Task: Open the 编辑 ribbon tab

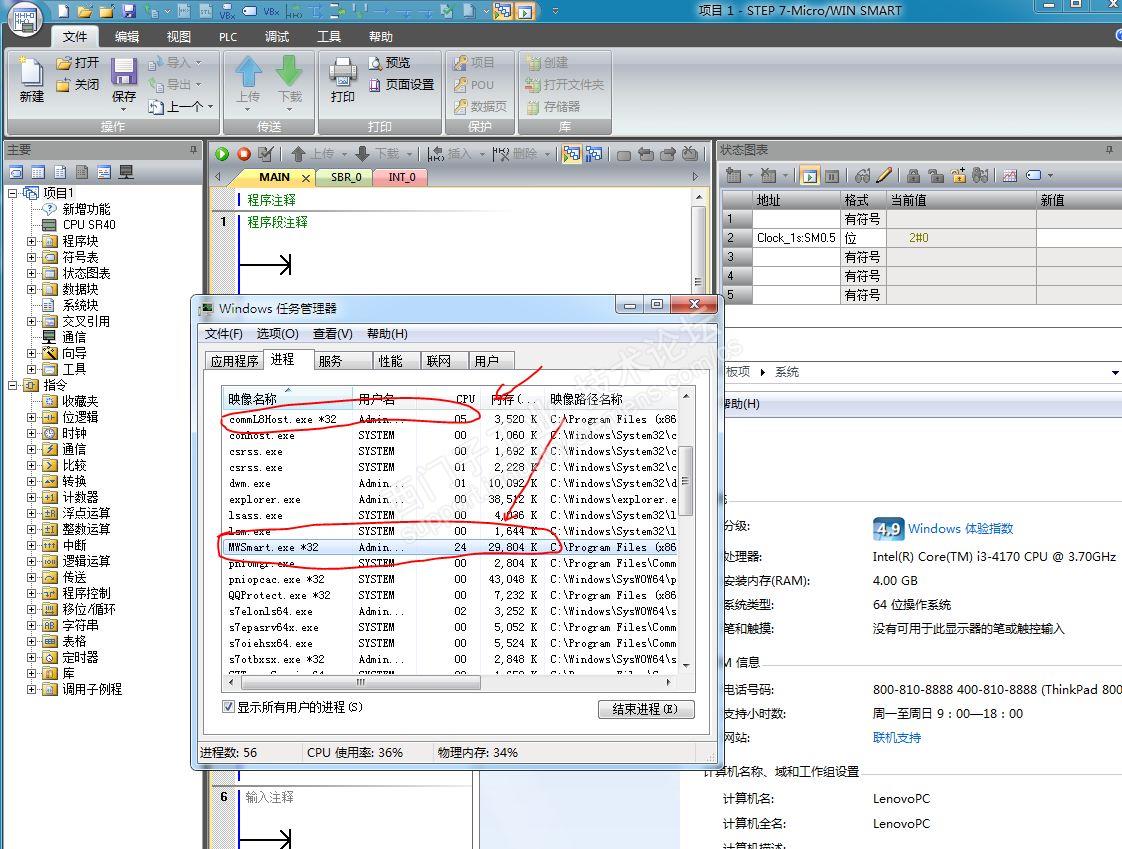Action: click(x=127, y=37)
